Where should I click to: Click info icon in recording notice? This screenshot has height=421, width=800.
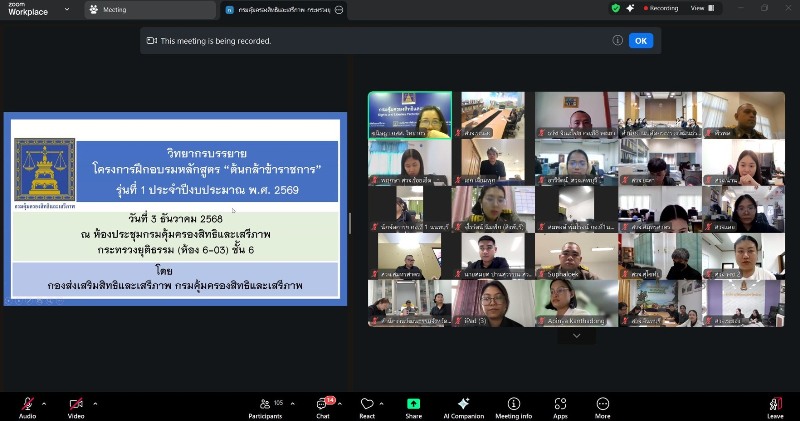[x=618, y=40]
